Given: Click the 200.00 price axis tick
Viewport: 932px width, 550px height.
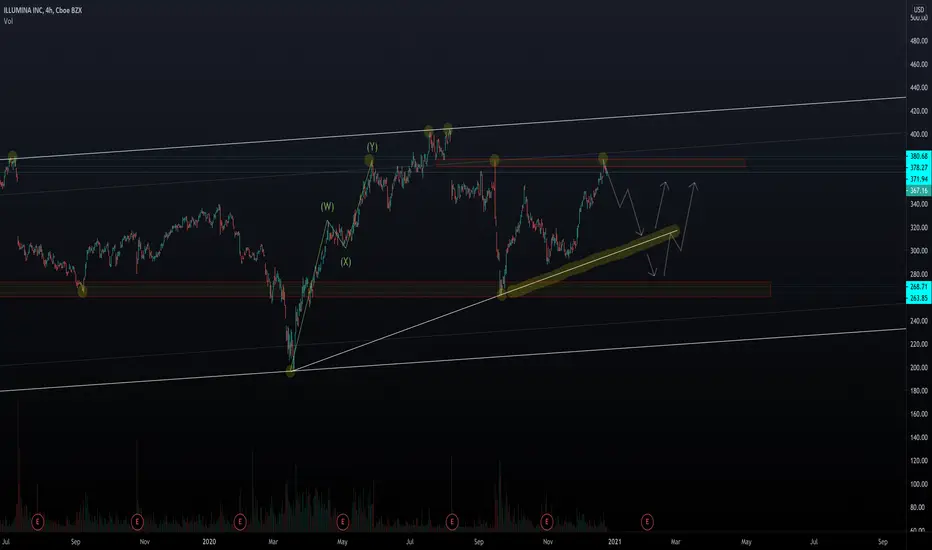Looking at the screenshot, I should 919,367.
